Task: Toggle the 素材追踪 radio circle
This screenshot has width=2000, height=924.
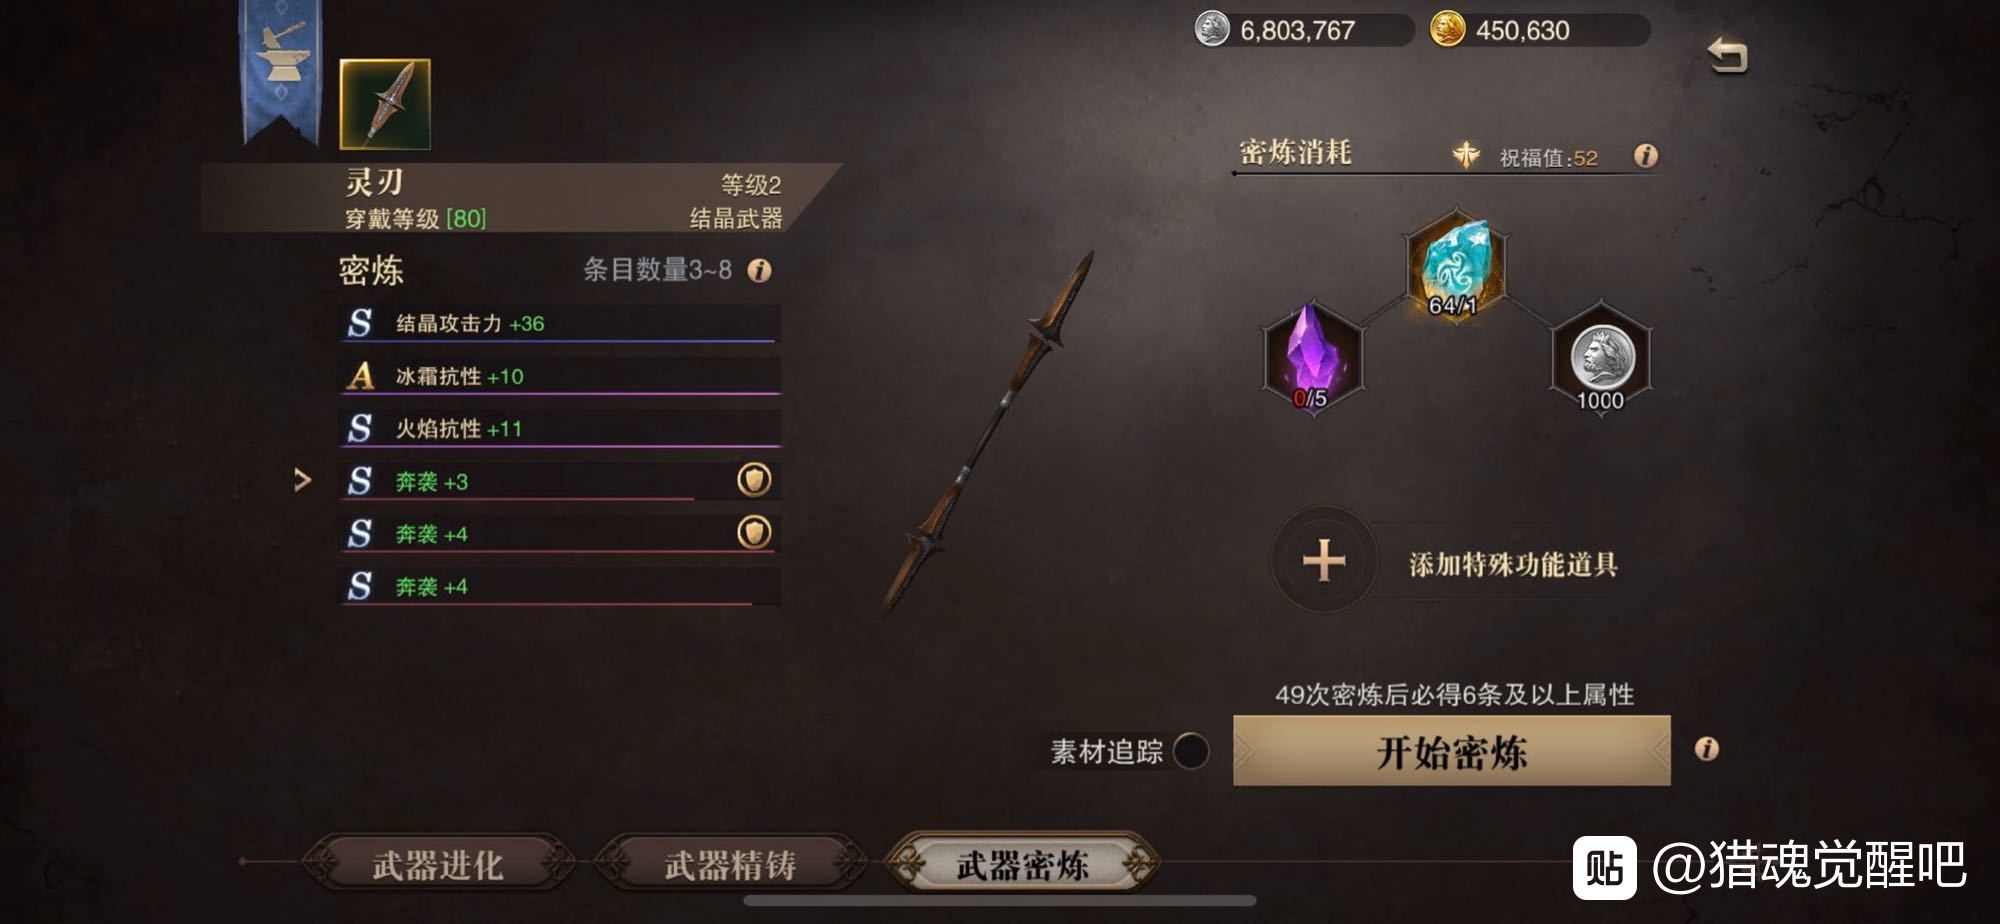Action: [1191, 751]
